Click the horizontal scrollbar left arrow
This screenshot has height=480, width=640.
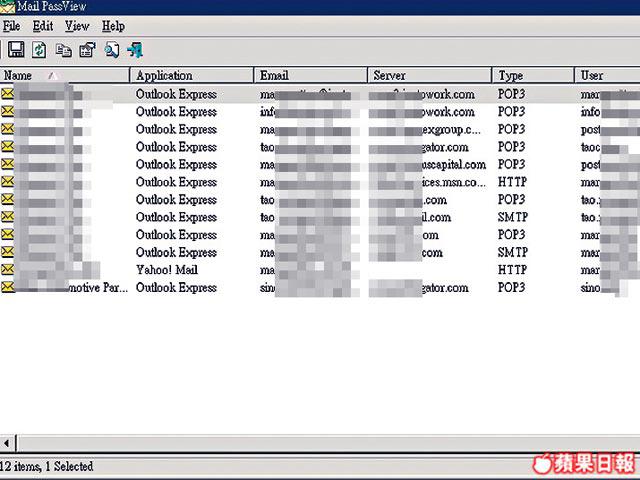pyautogui.click(x=7, y=443)
